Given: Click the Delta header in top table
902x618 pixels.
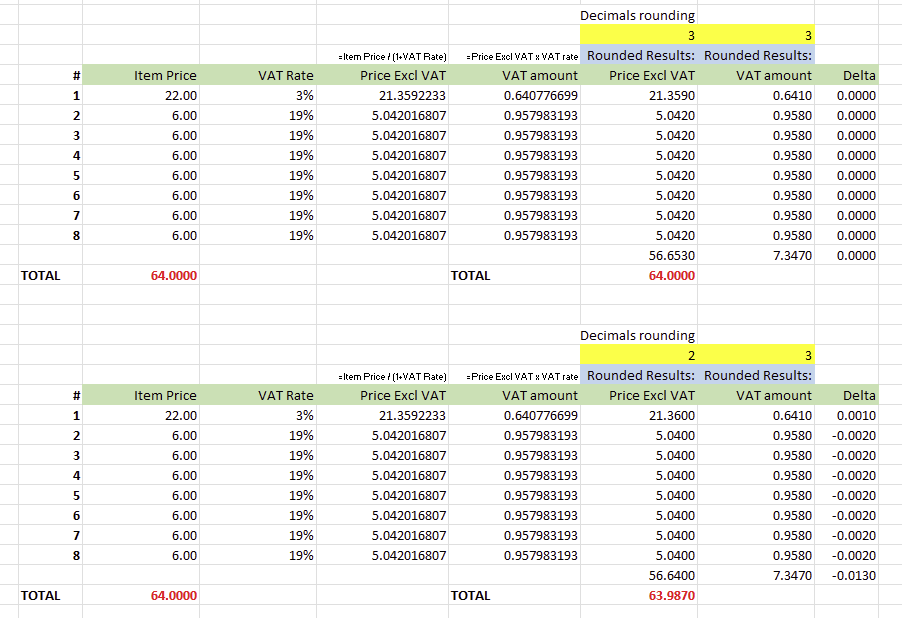Looking at the screenshot, I should coord(859,75).
